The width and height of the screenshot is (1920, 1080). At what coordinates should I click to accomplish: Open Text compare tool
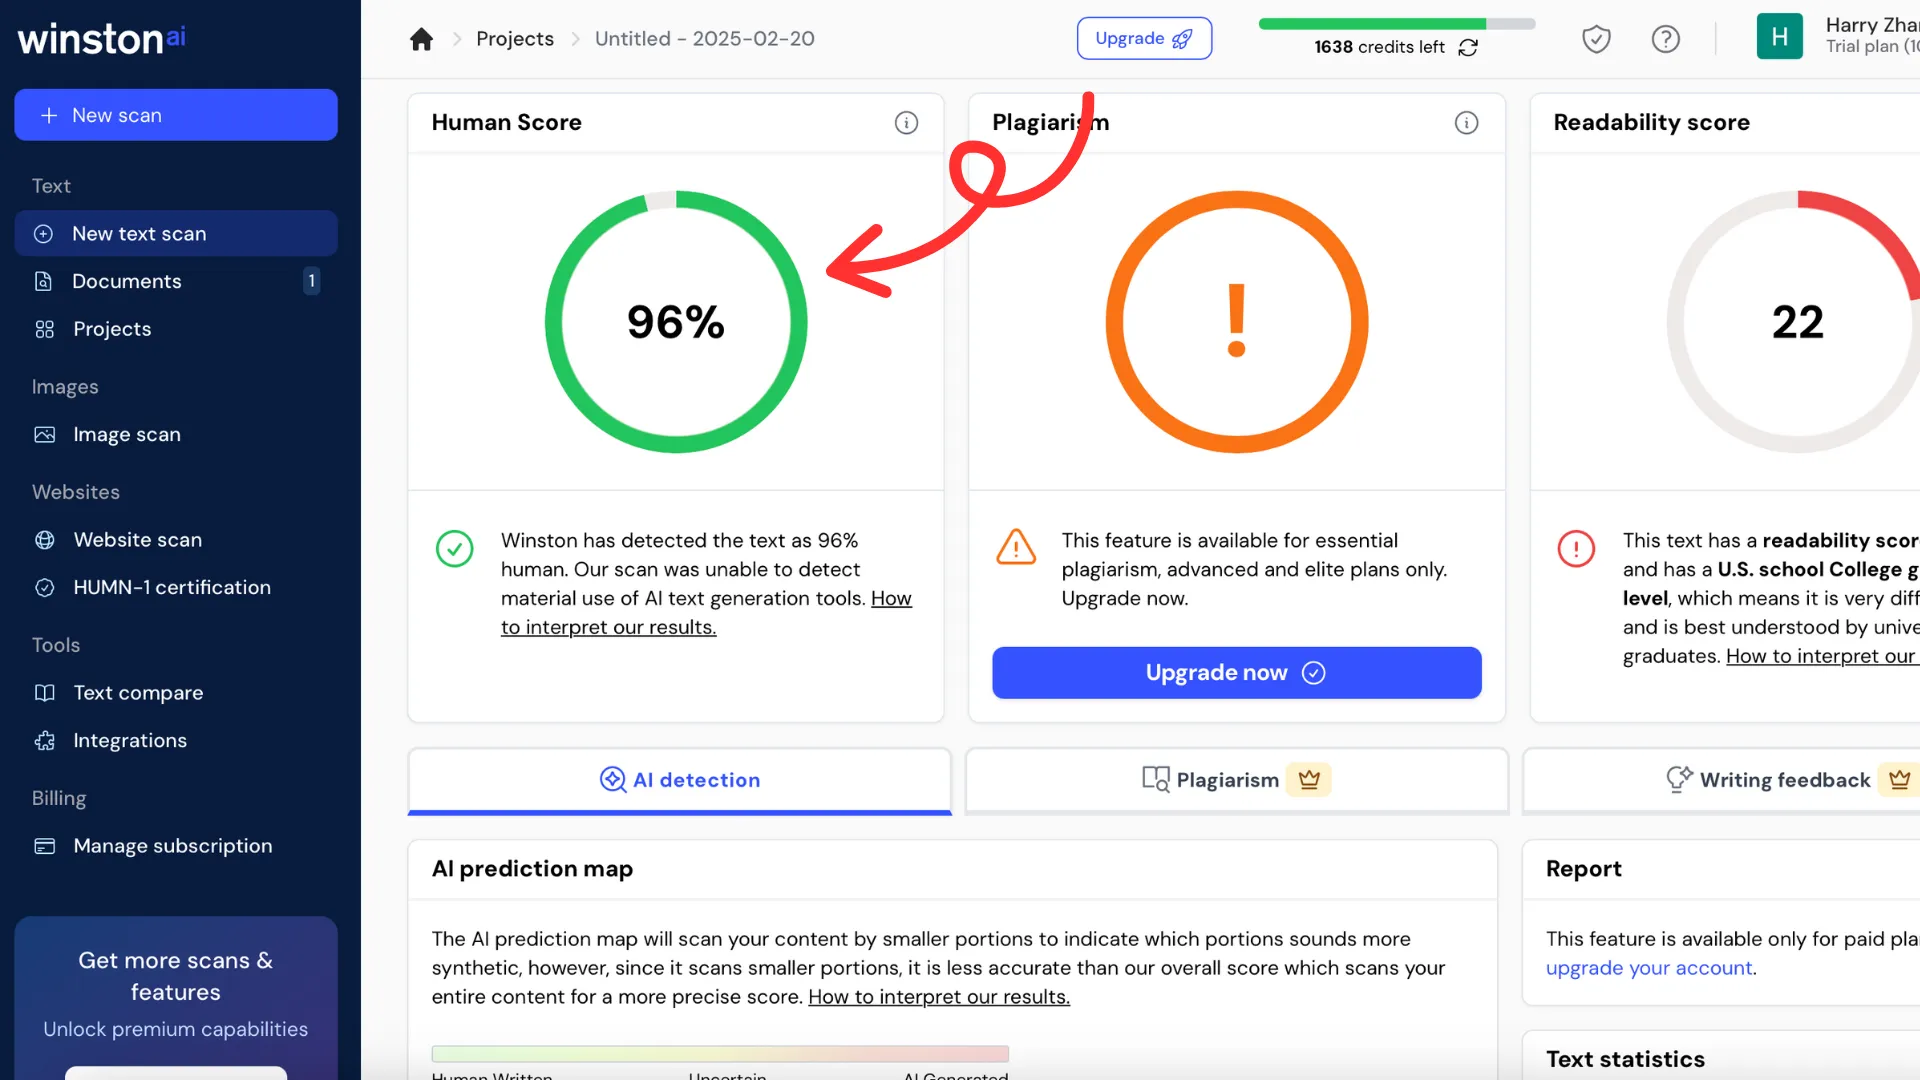[138, 693]
